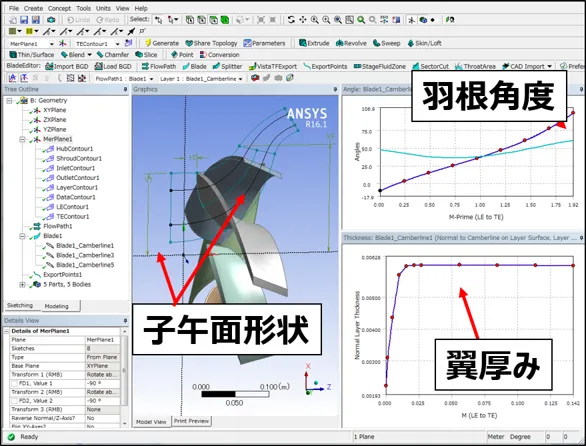Image resolution: width=586 pixels, height=446 pixels.
Task: Collapse the Details of MerPlane1 section
Action: (x=6, y=331)
